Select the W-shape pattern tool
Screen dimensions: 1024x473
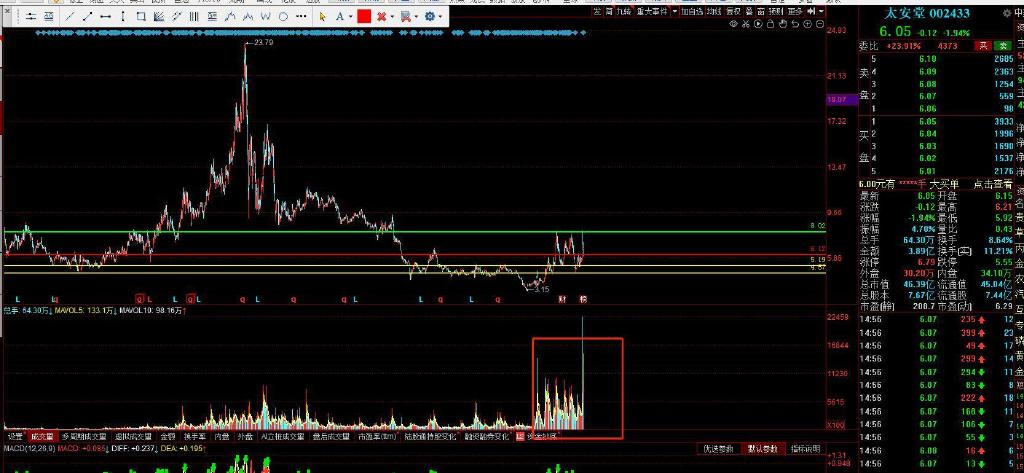click(266, 16)
